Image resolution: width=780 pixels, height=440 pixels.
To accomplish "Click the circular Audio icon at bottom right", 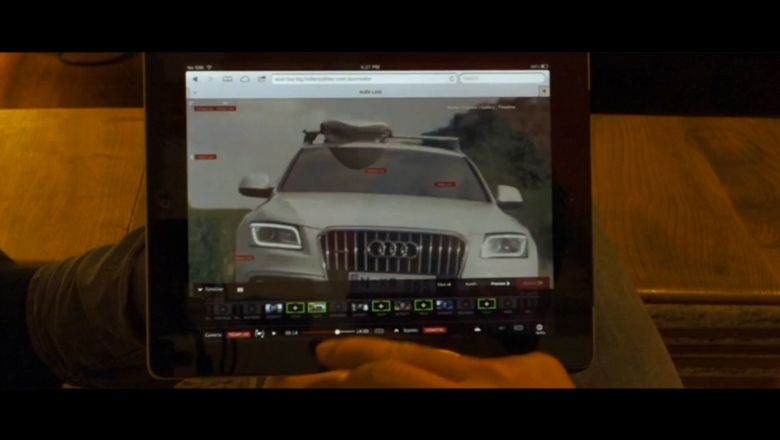I will click(x=540, y=328).
